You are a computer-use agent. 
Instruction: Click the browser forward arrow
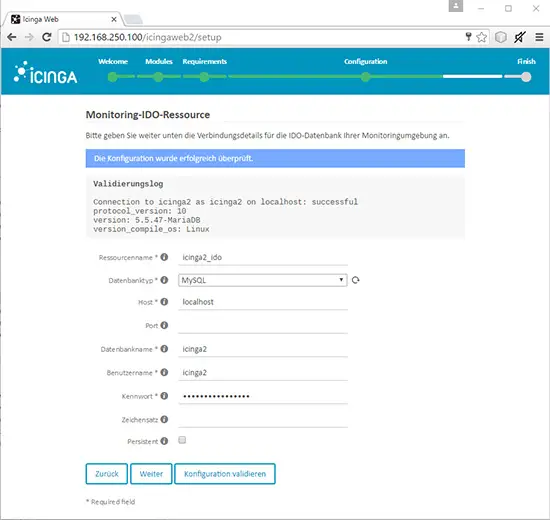pos(29,37)
